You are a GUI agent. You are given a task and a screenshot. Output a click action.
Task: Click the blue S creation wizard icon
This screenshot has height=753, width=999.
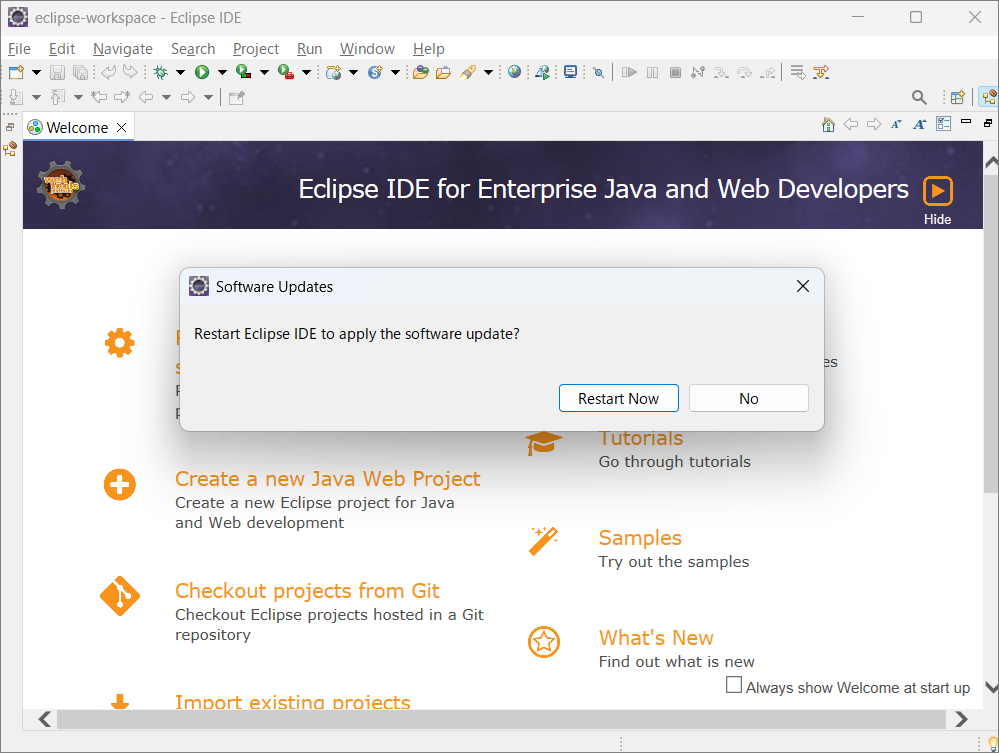click(375, 72)
